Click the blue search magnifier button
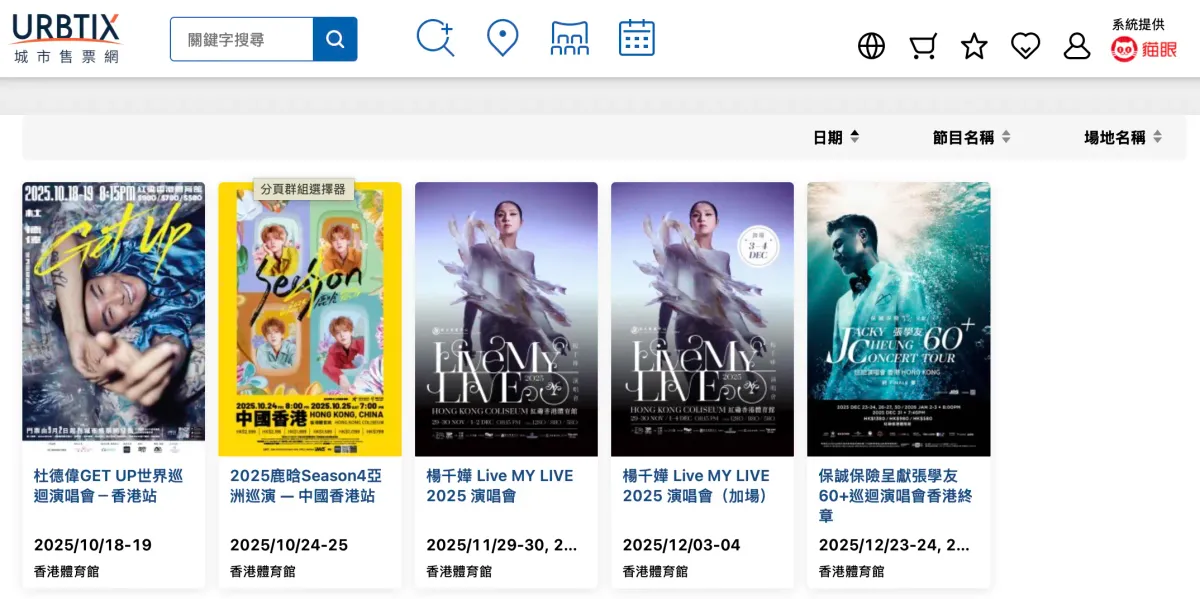 (335, 39)
